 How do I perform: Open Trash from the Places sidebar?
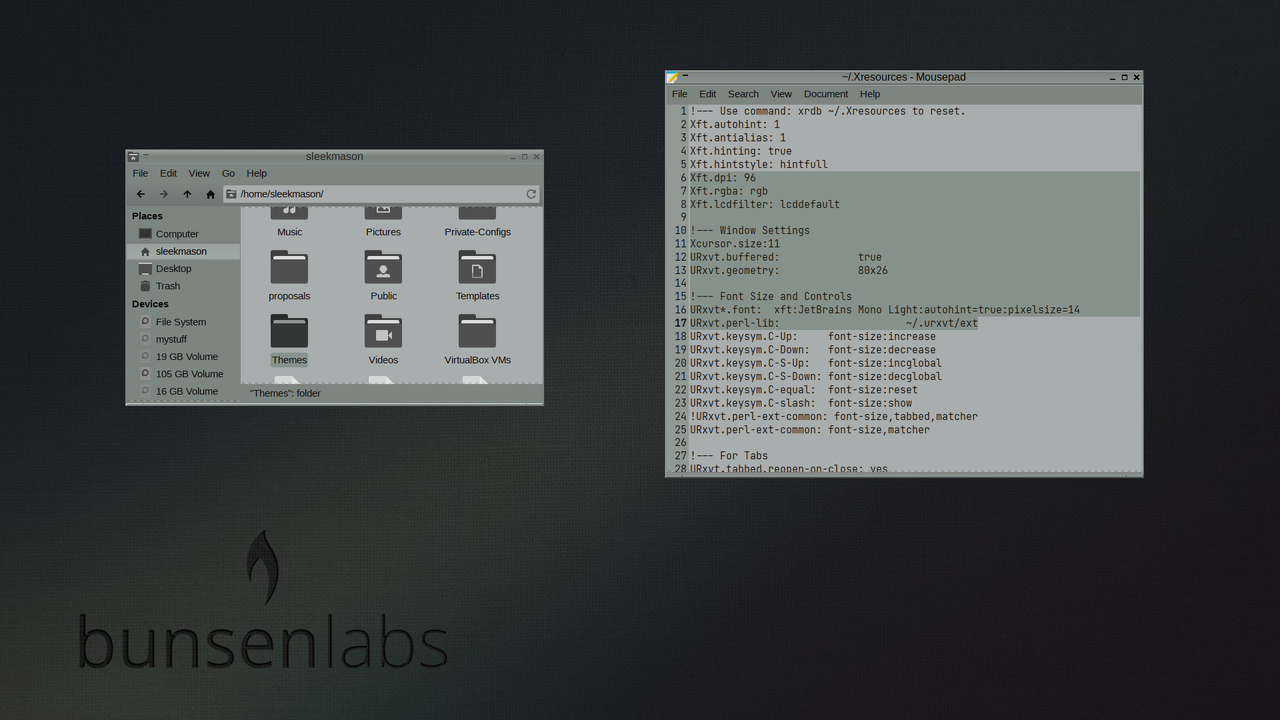coord(183,286)
